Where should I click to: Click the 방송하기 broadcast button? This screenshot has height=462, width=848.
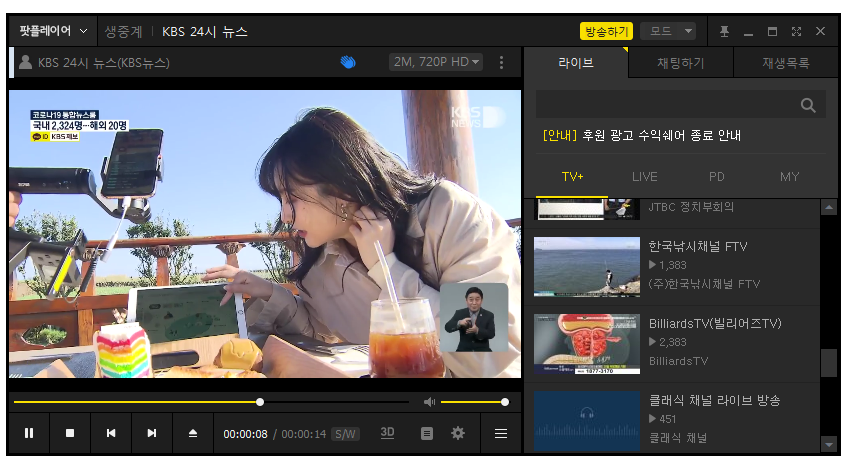pyautogui.click(x=606, y=31)
